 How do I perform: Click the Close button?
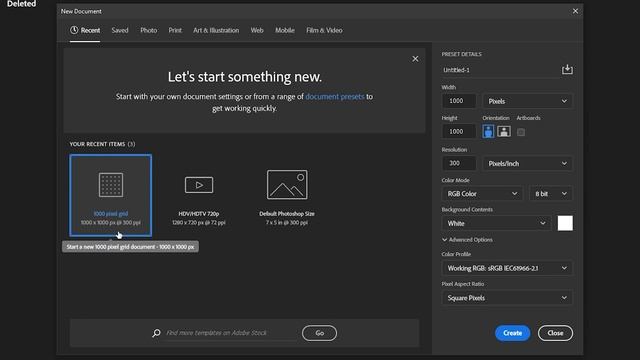coord(555,333)
